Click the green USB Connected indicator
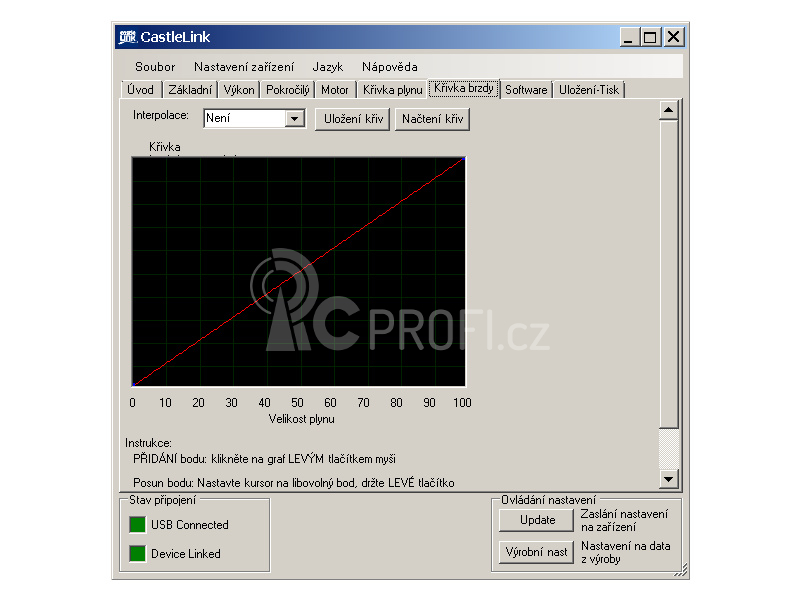800x600 pixels. 137,524
